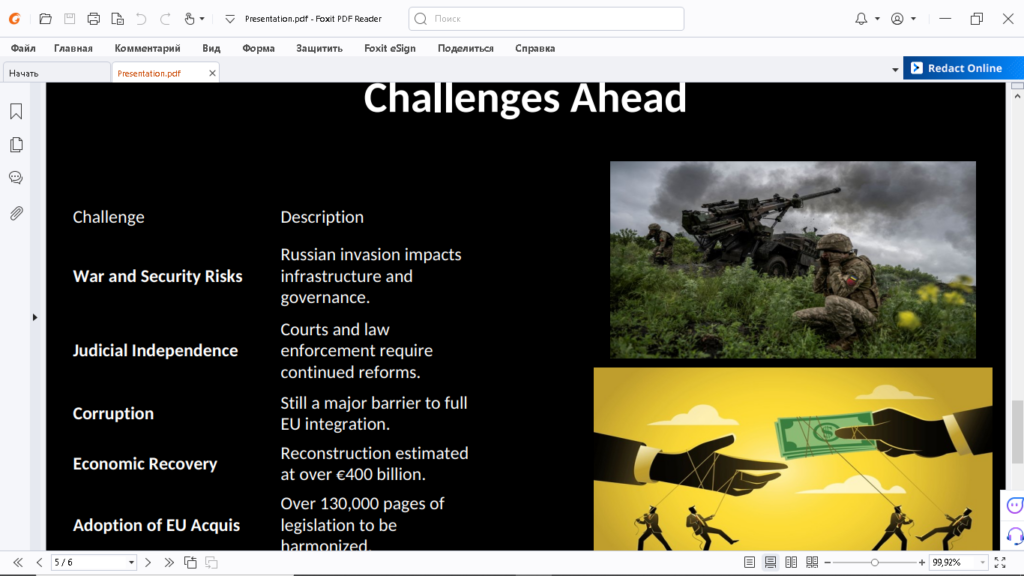Enable continuous page scrolling view

(771, 563)
